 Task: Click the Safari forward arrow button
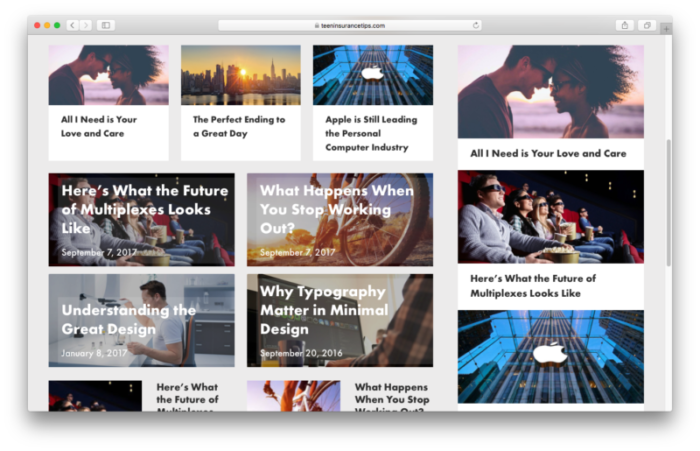[85, 25]
